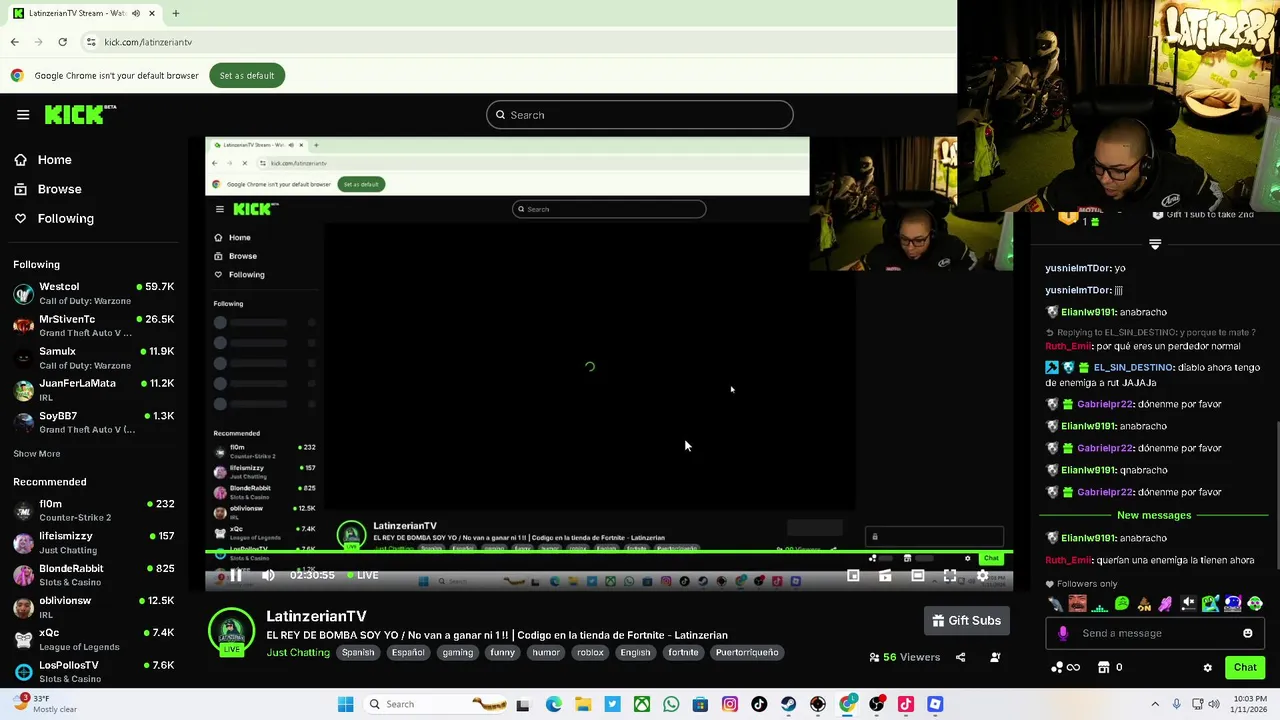Select the humor tag

546,652
